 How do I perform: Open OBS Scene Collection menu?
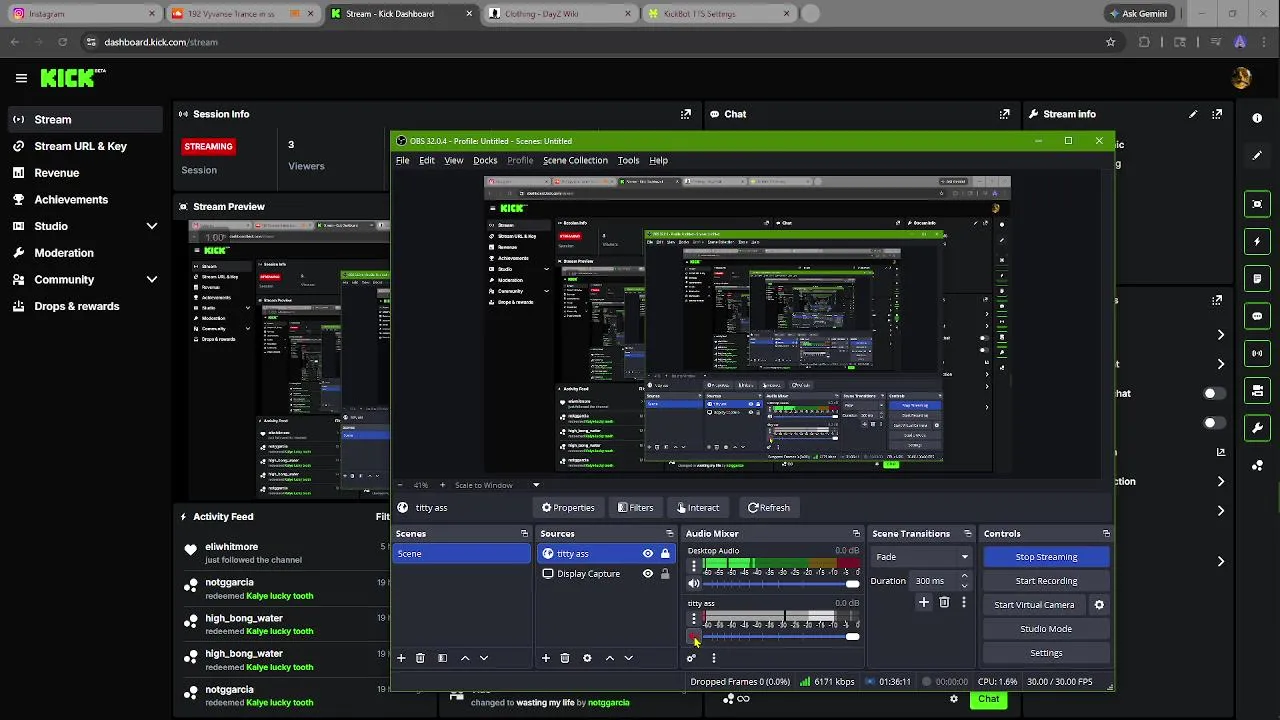click(x=575, y=160)
